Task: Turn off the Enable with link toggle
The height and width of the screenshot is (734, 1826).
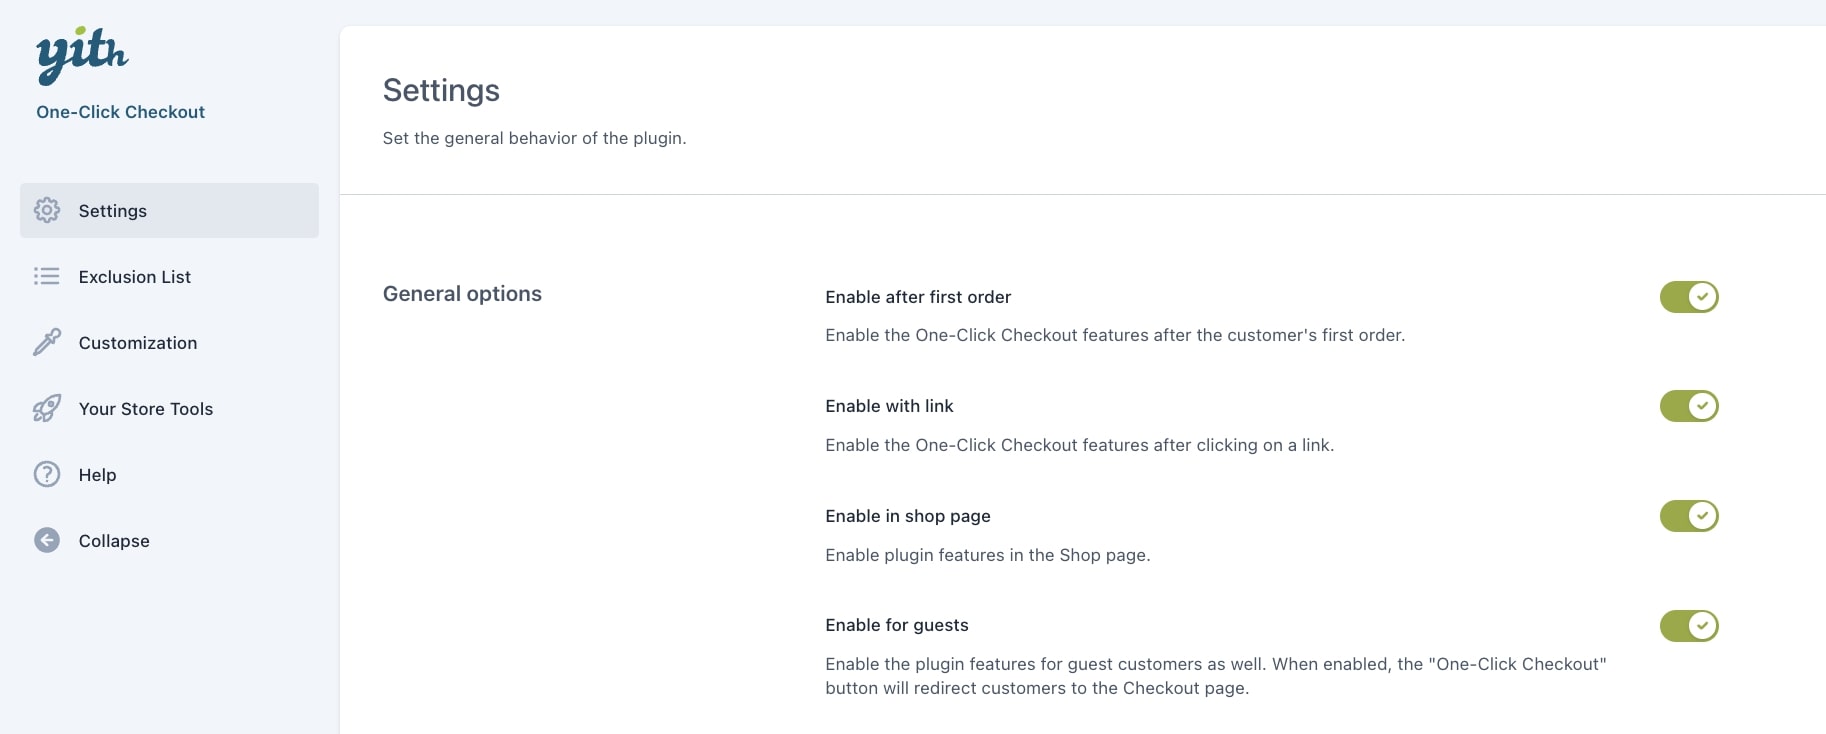Action: [x=1689, y=406]
